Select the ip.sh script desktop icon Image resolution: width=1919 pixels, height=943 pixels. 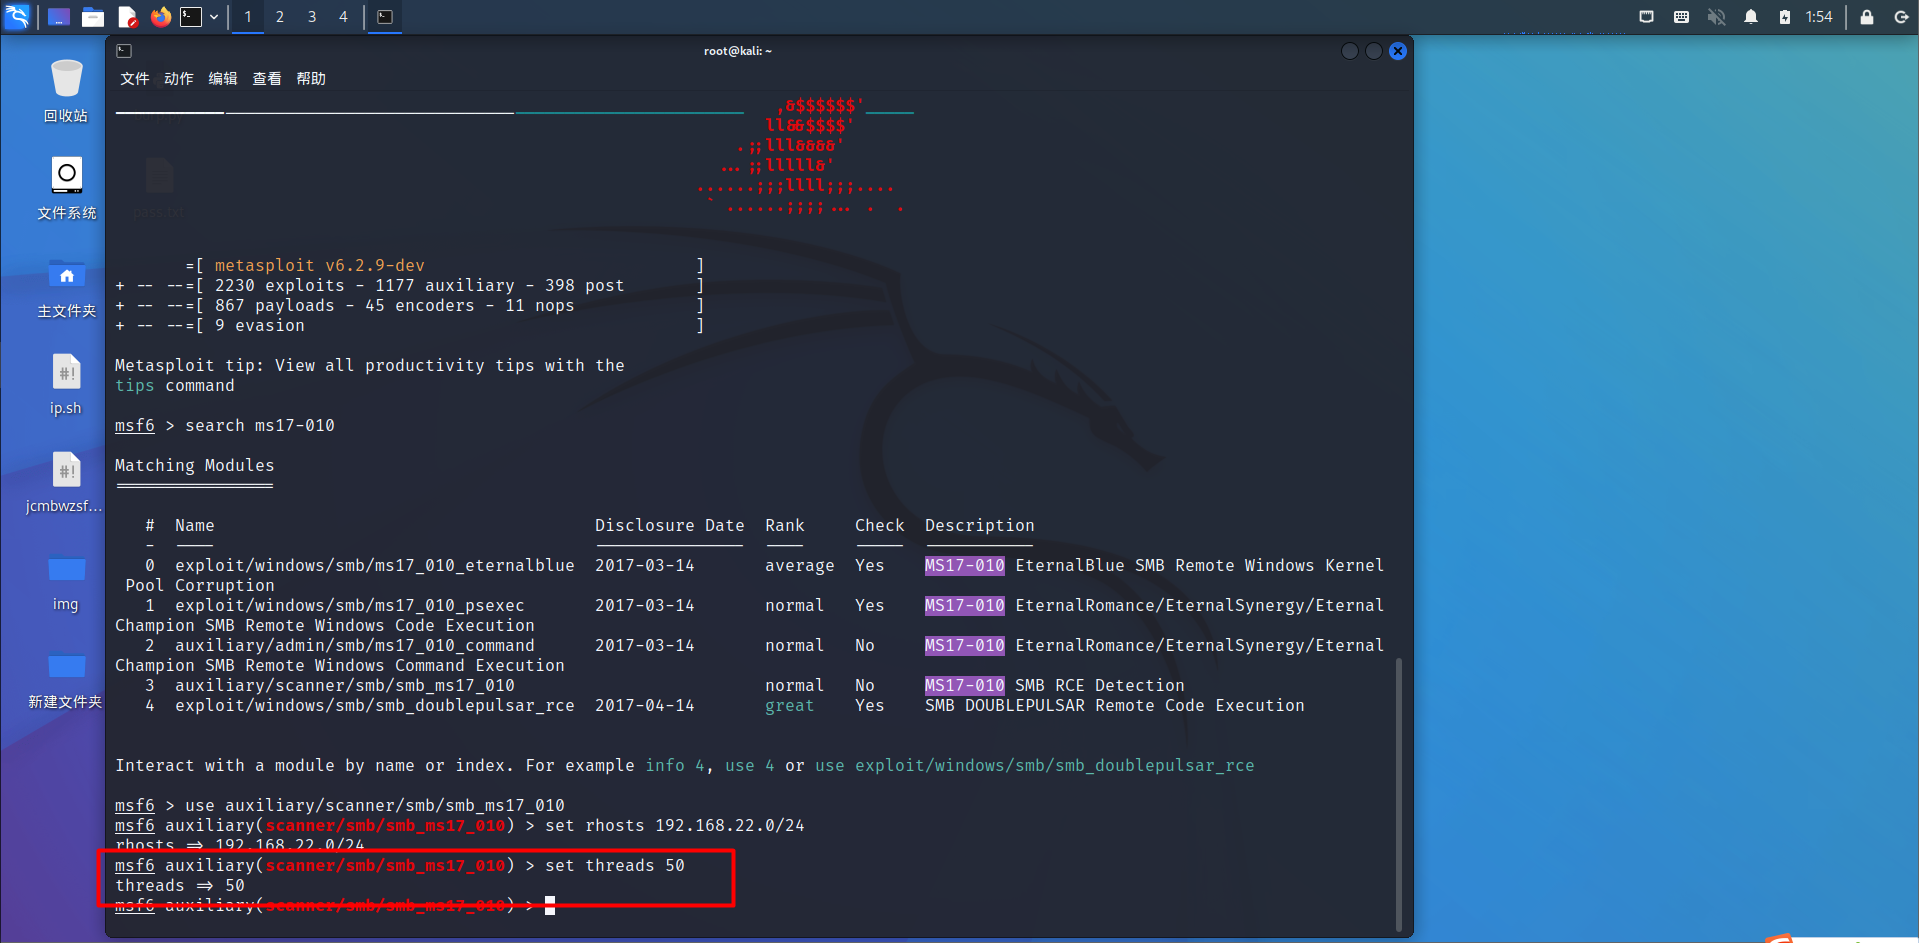[x=66, y=384]
